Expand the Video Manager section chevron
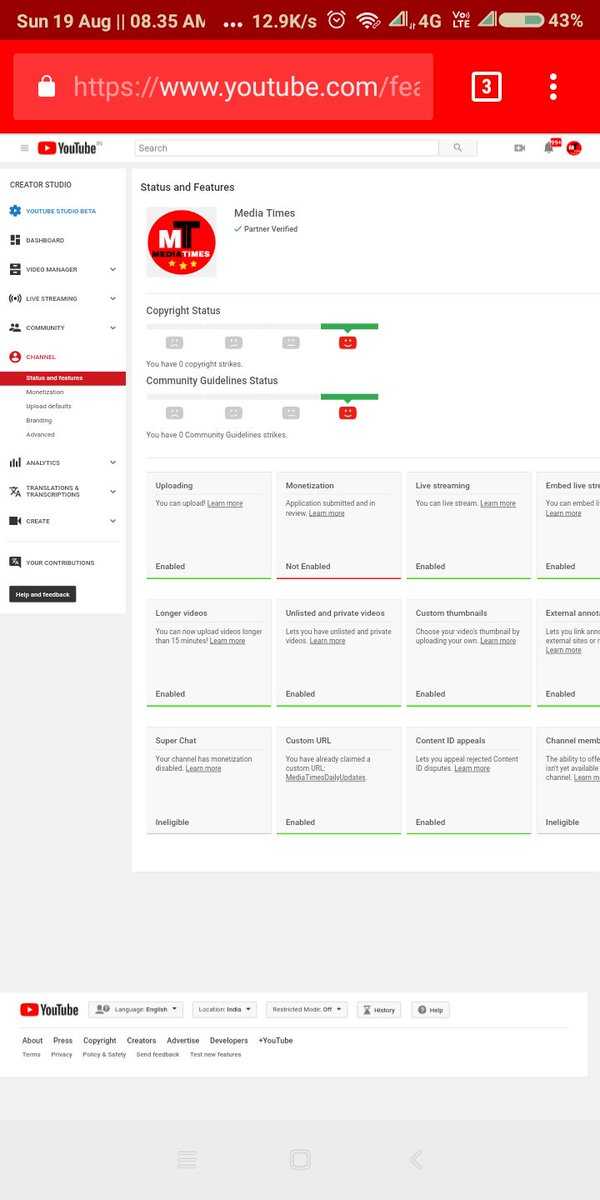The image size is (600, 1200). pyautogui.click(x=113, y=269)
